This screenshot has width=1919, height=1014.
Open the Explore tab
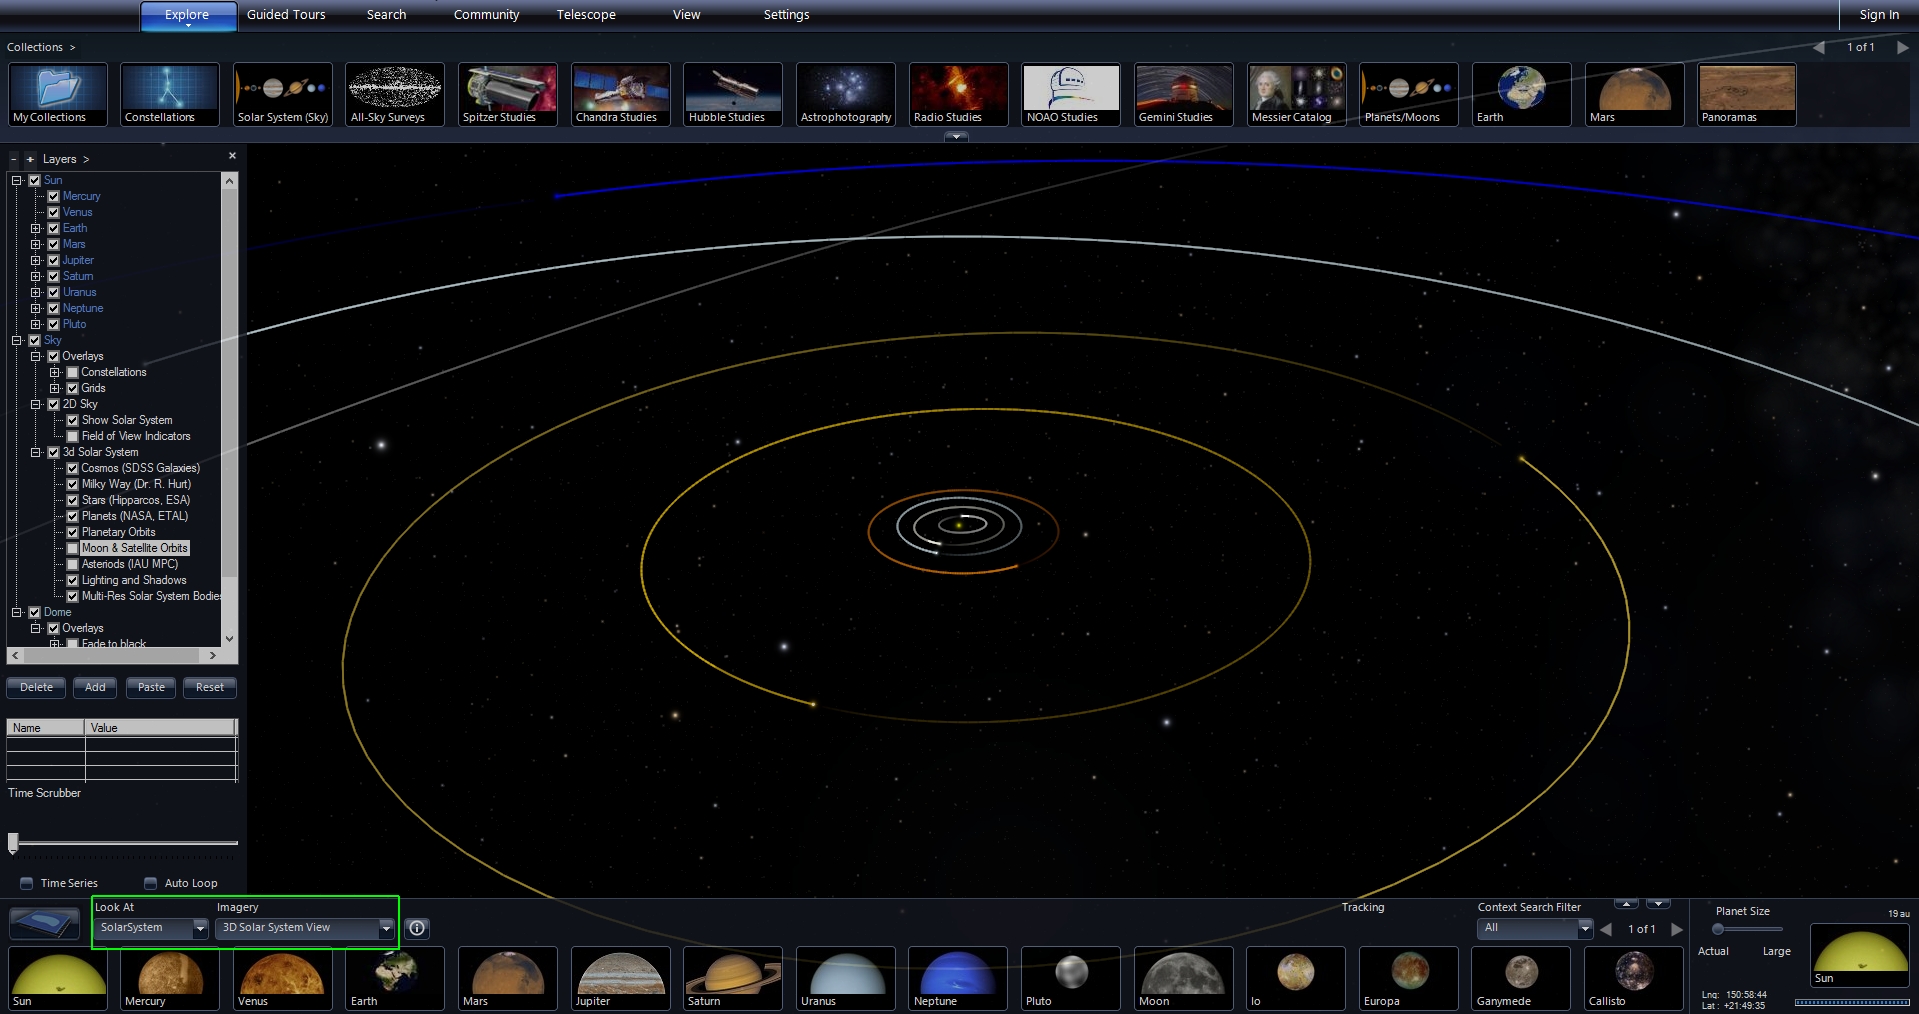[188, 15]
